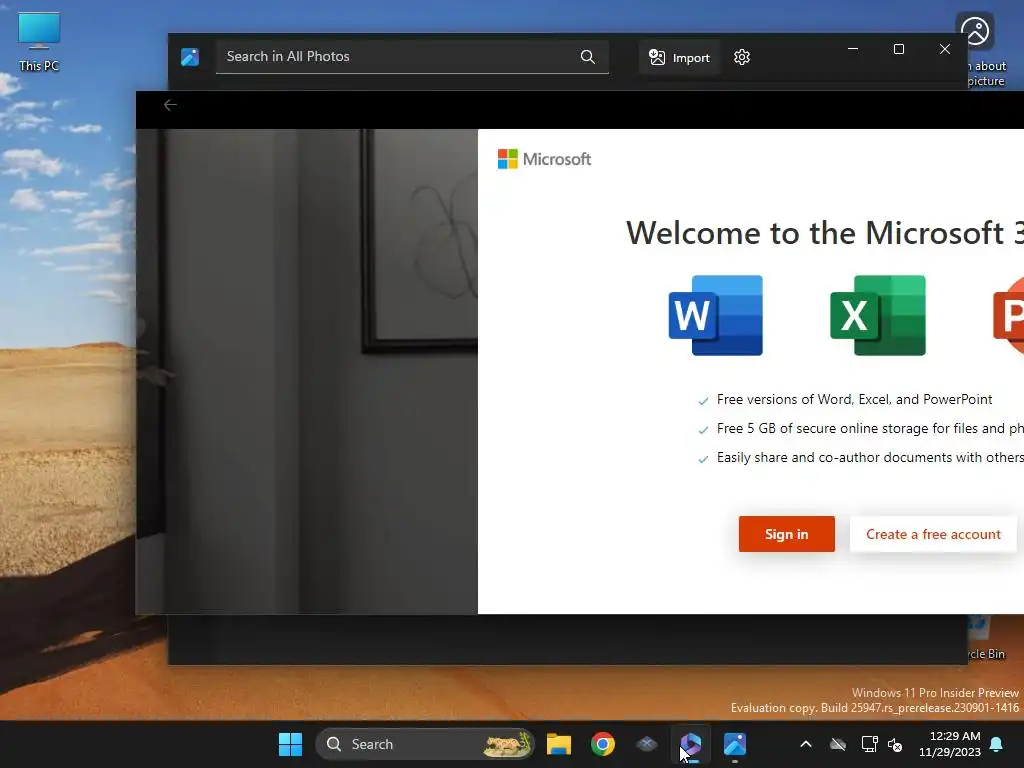Focus the Search in All Photos field
This screenshot has height=768, width=1024.
click(x=412, y=57)
